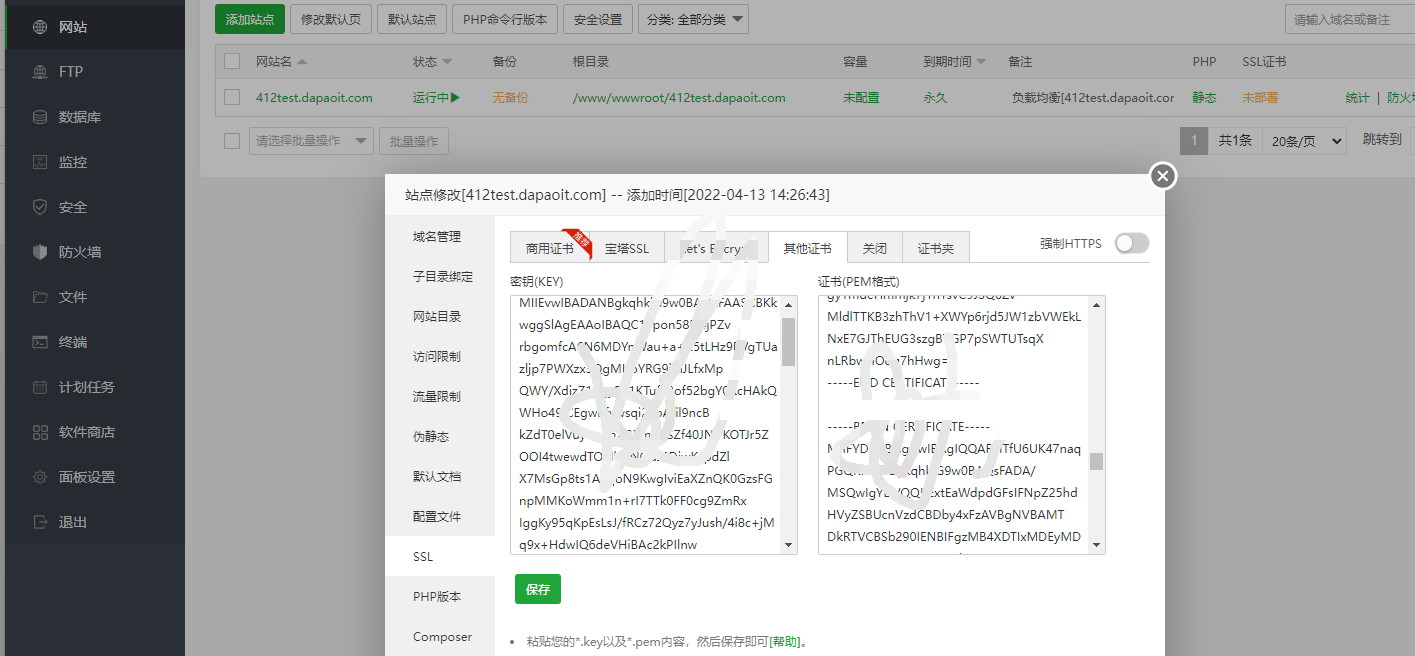
Task: Select the FTP sidebar icon
Action: click(40, 72)
